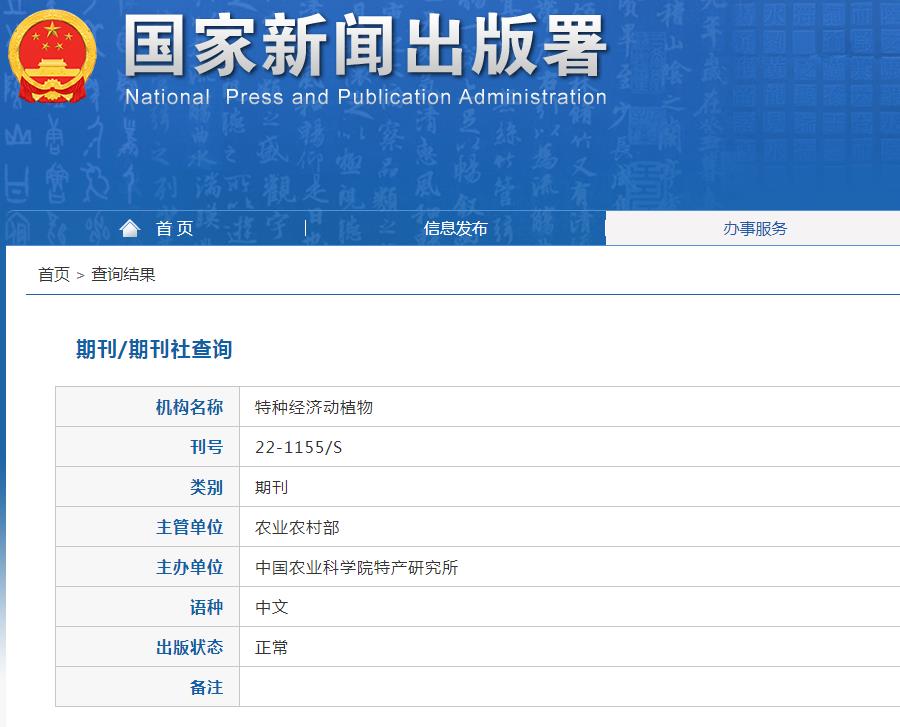The image size is (900, 727).
Task: Open the 首页 breadcrumb link
Action: (x=48, y=273)
